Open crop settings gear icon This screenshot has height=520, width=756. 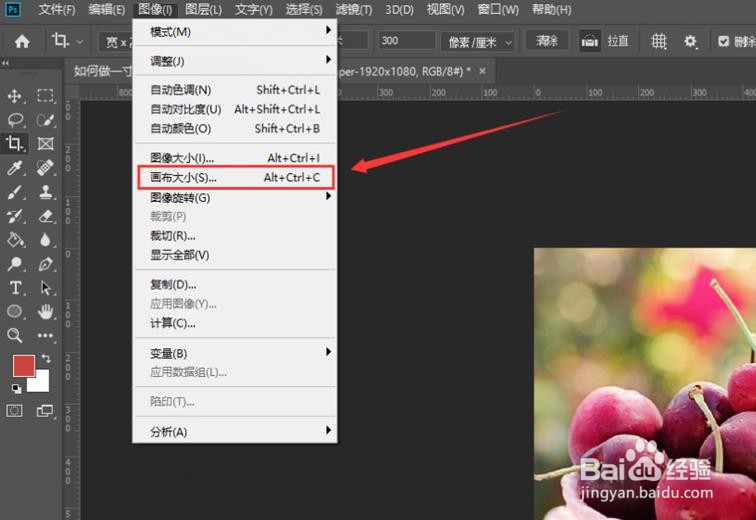click(690, 41)
